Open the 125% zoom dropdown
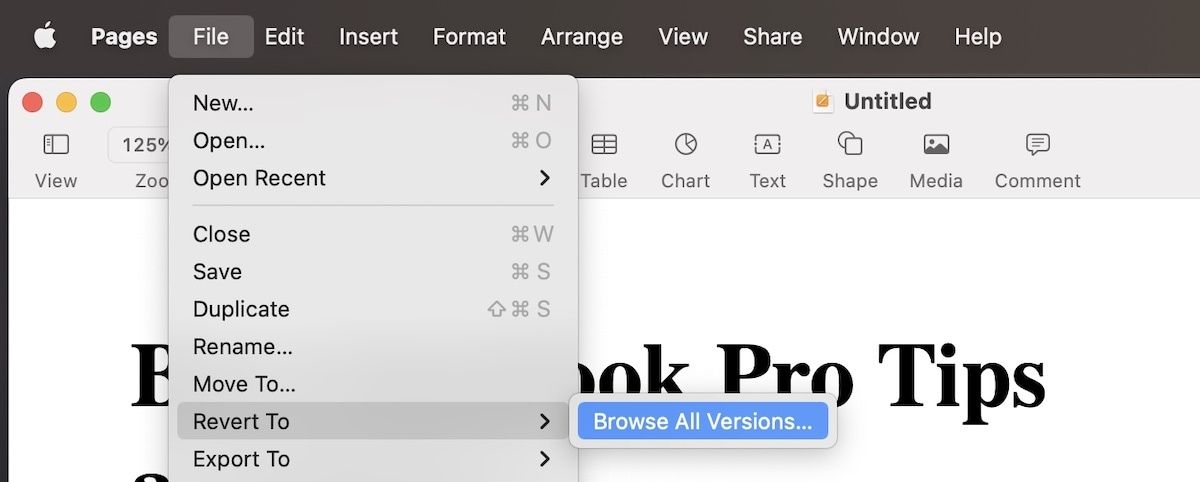This screenshot has width=1200, height=482. 140,145
